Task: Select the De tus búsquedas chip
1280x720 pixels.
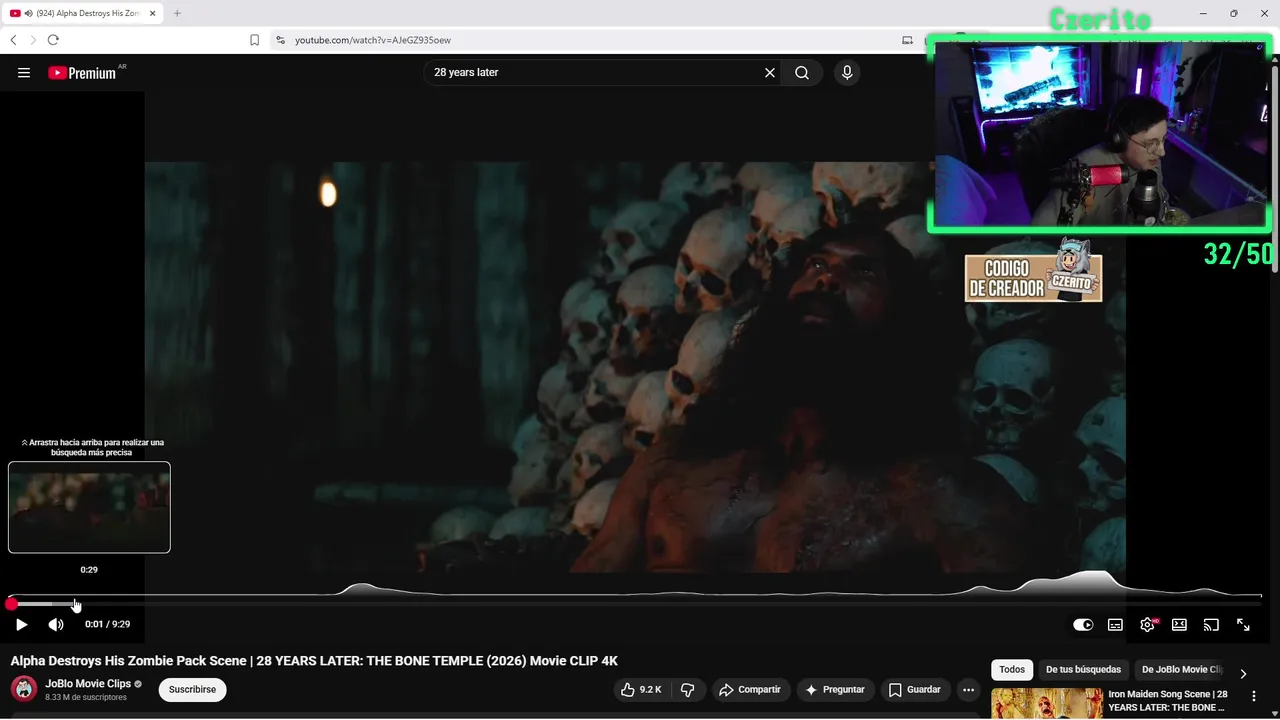Action: 1083,669
